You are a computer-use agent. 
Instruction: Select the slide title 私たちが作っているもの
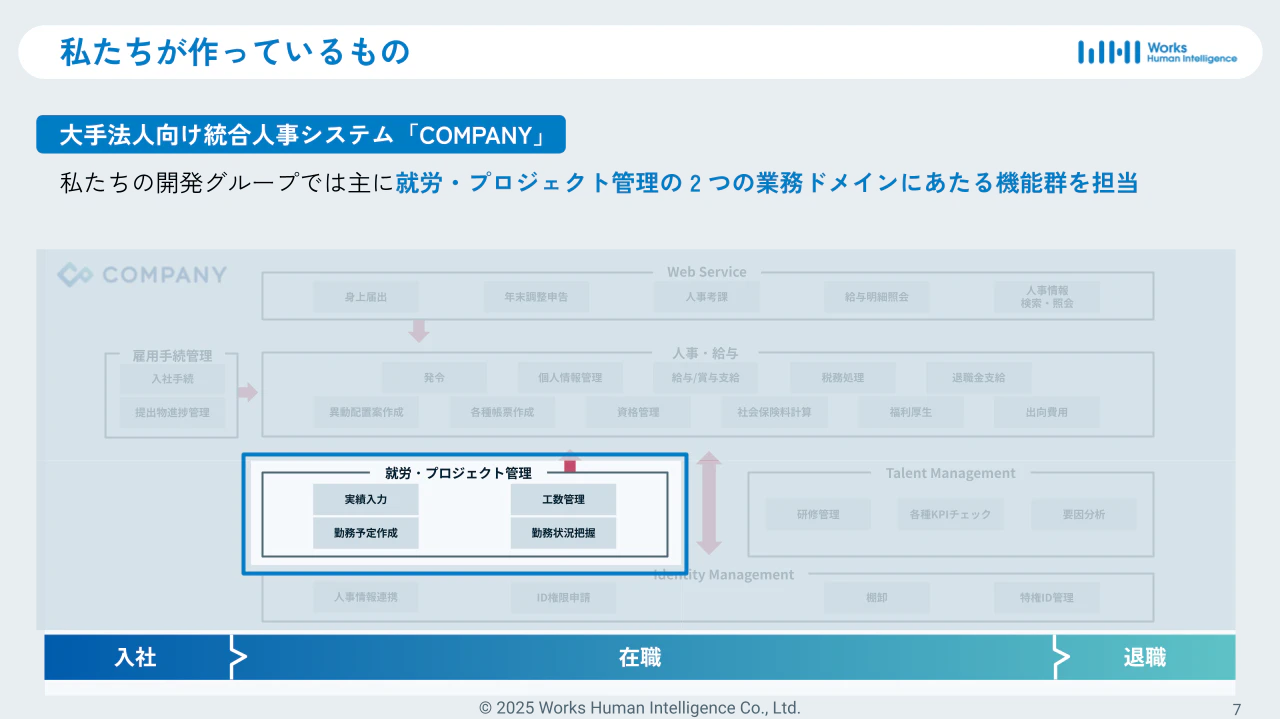[x=235, y=52]
